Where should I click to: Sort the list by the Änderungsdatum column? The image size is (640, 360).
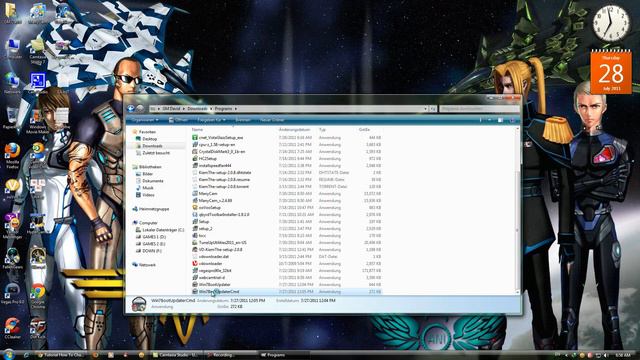pyautogui.click(x=294, y=129)
